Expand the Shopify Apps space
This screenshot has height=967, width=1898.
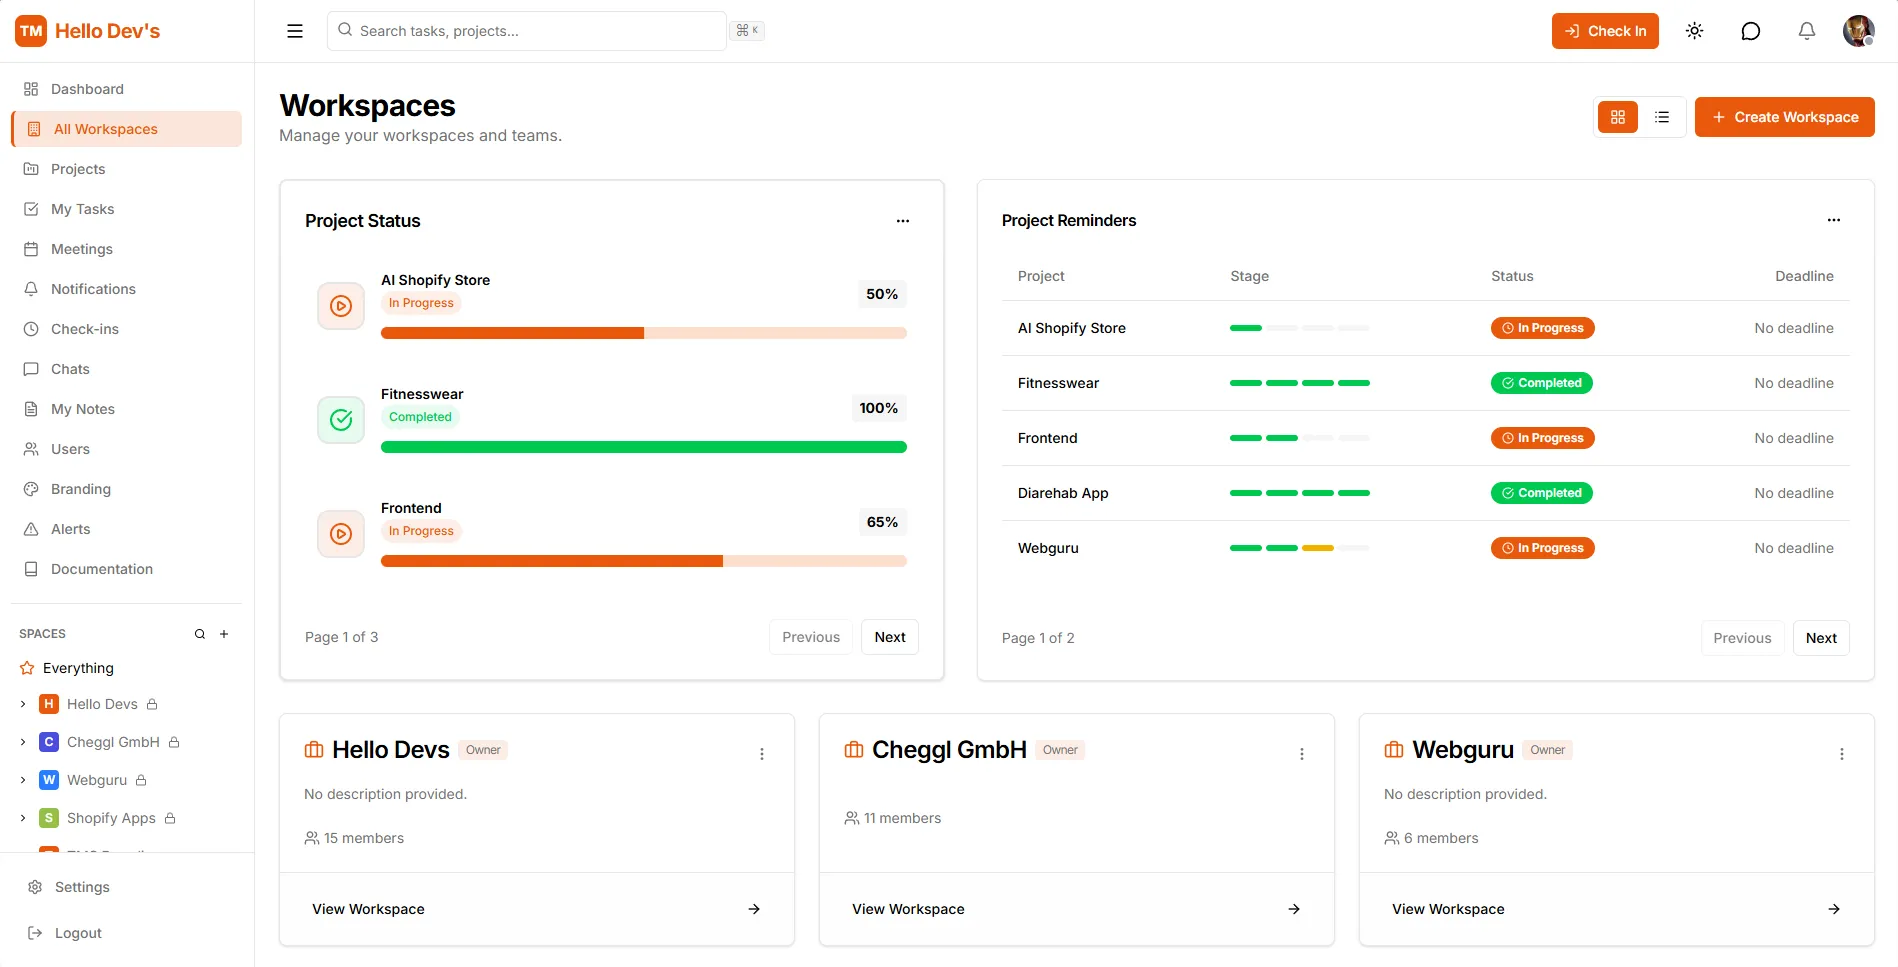click(23, 818)
